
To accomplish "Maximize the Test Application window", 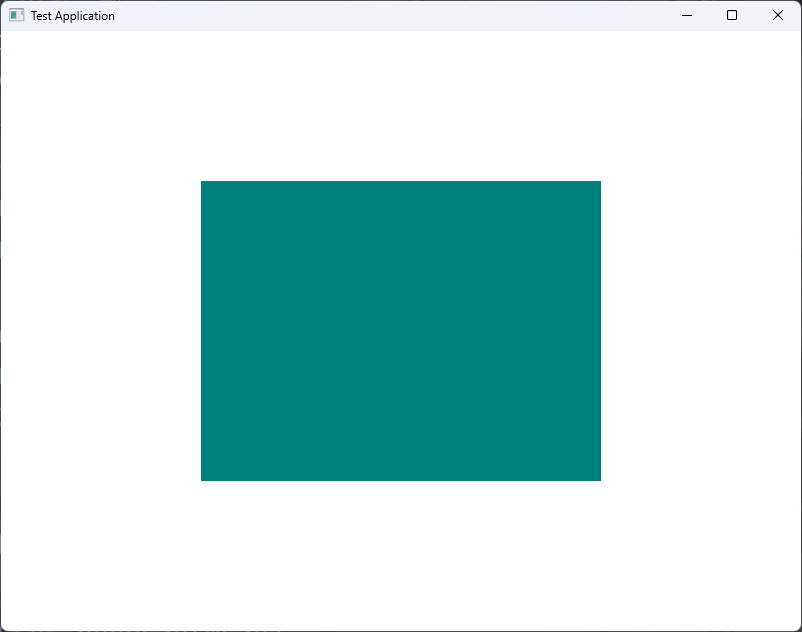I will [x=732, y=15].
